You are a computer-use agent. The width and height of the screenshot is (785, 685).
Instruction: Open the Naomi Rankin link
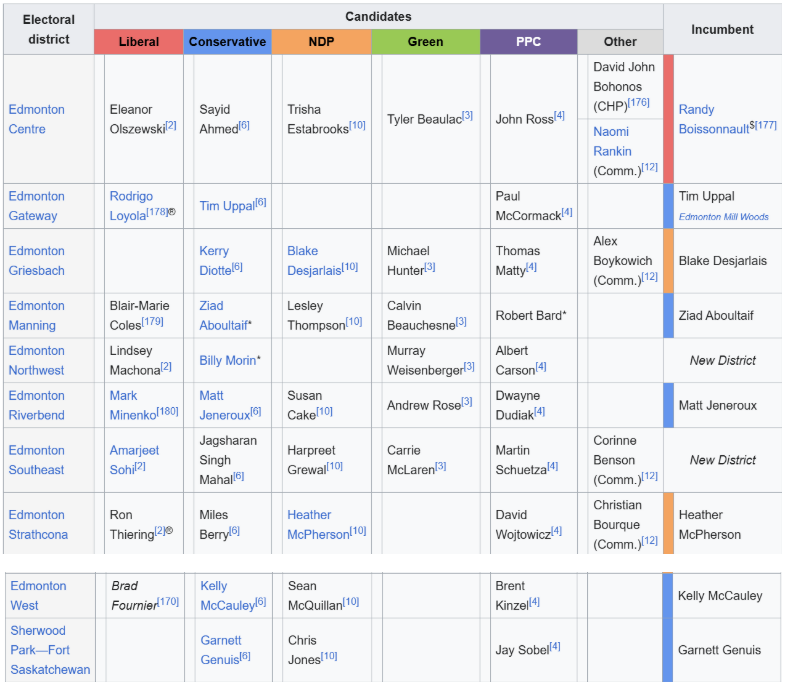[x=612, y=141]
